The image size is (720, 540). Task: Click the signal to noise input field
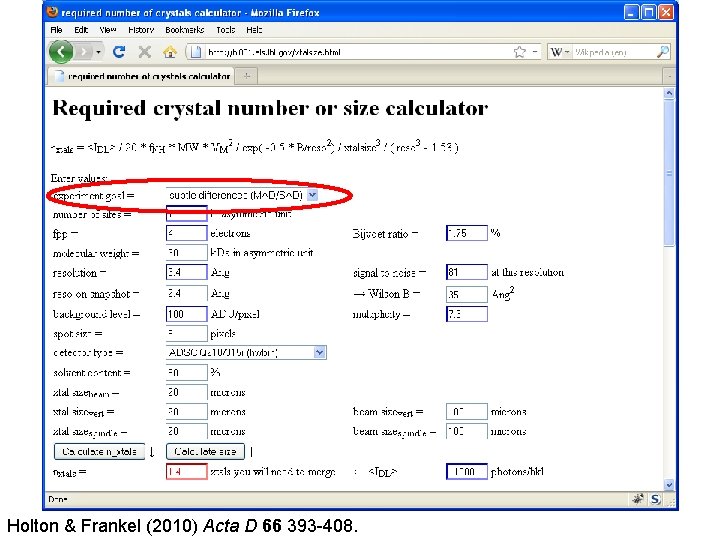[x=467, y=272]
